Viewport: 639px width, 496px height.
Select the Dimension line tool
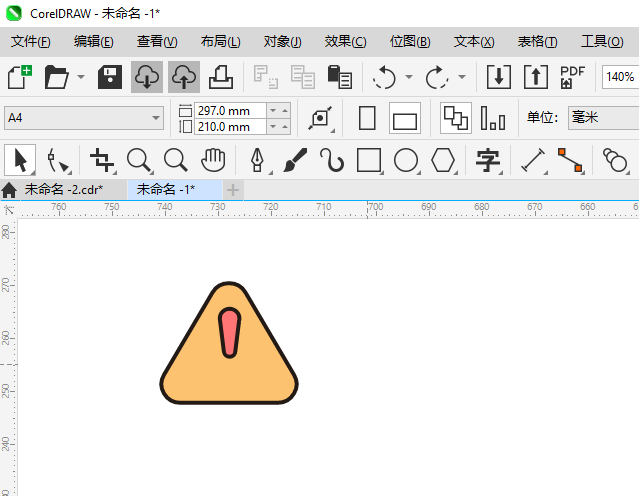click(x=533, y=160)
